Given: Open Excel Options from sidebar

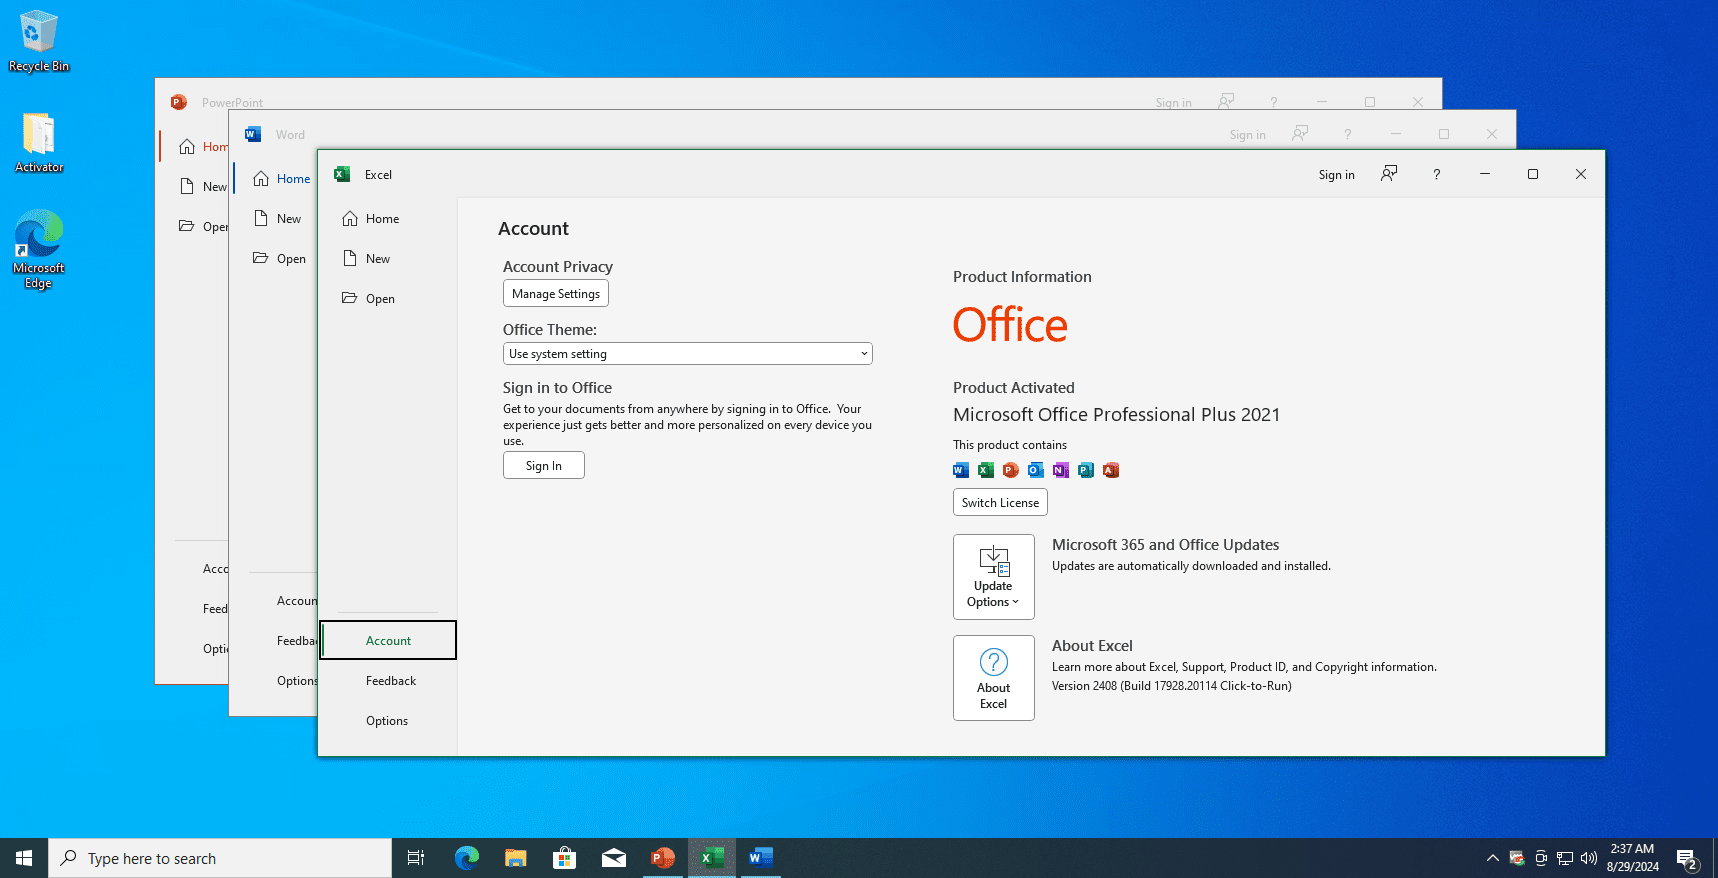Looking at the screenshot, I should (x=388, y=721).
